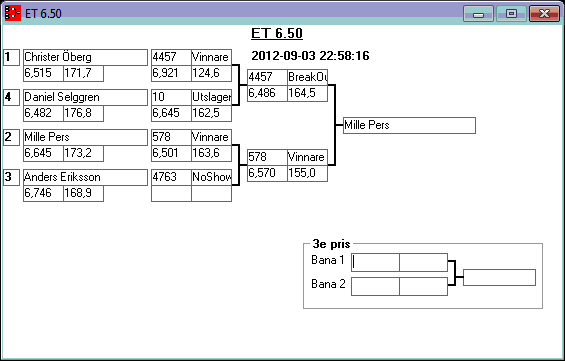Screen dimensions: 565x361
Task: Click the final winner Mille Pers field
Action: point(409,125)
